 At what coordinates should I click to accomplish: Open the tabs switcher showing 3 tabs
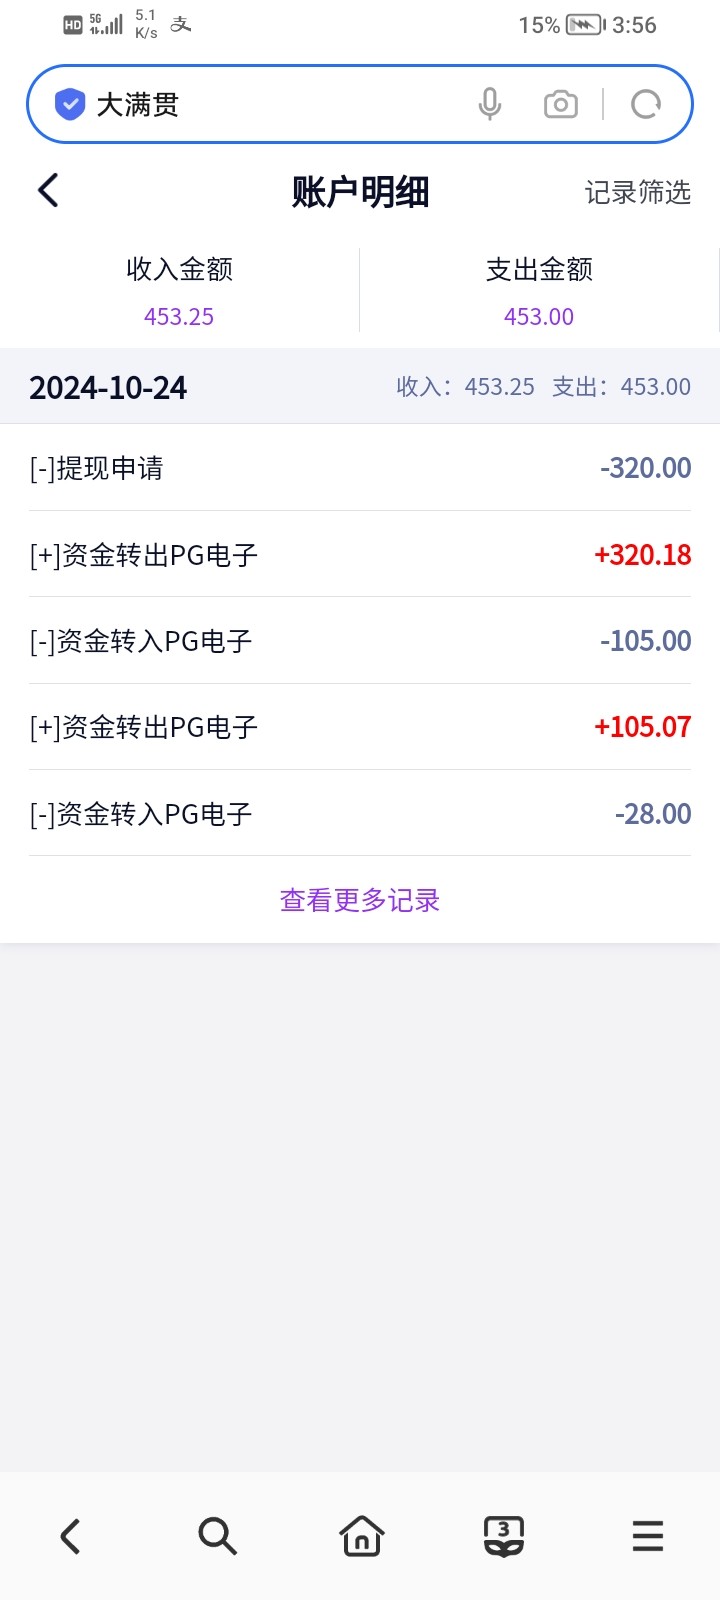504,1536
